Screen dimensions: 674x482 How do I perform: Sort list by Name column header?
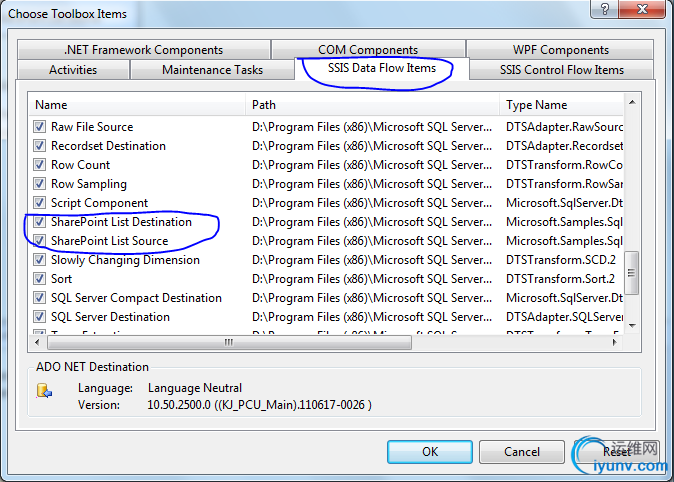coord(138,105)
